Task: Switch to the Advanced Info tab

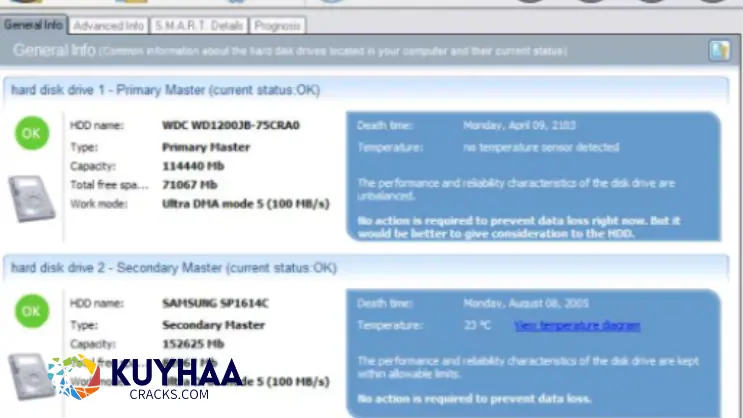Action: pyautogui.click(x=109, y=25)
